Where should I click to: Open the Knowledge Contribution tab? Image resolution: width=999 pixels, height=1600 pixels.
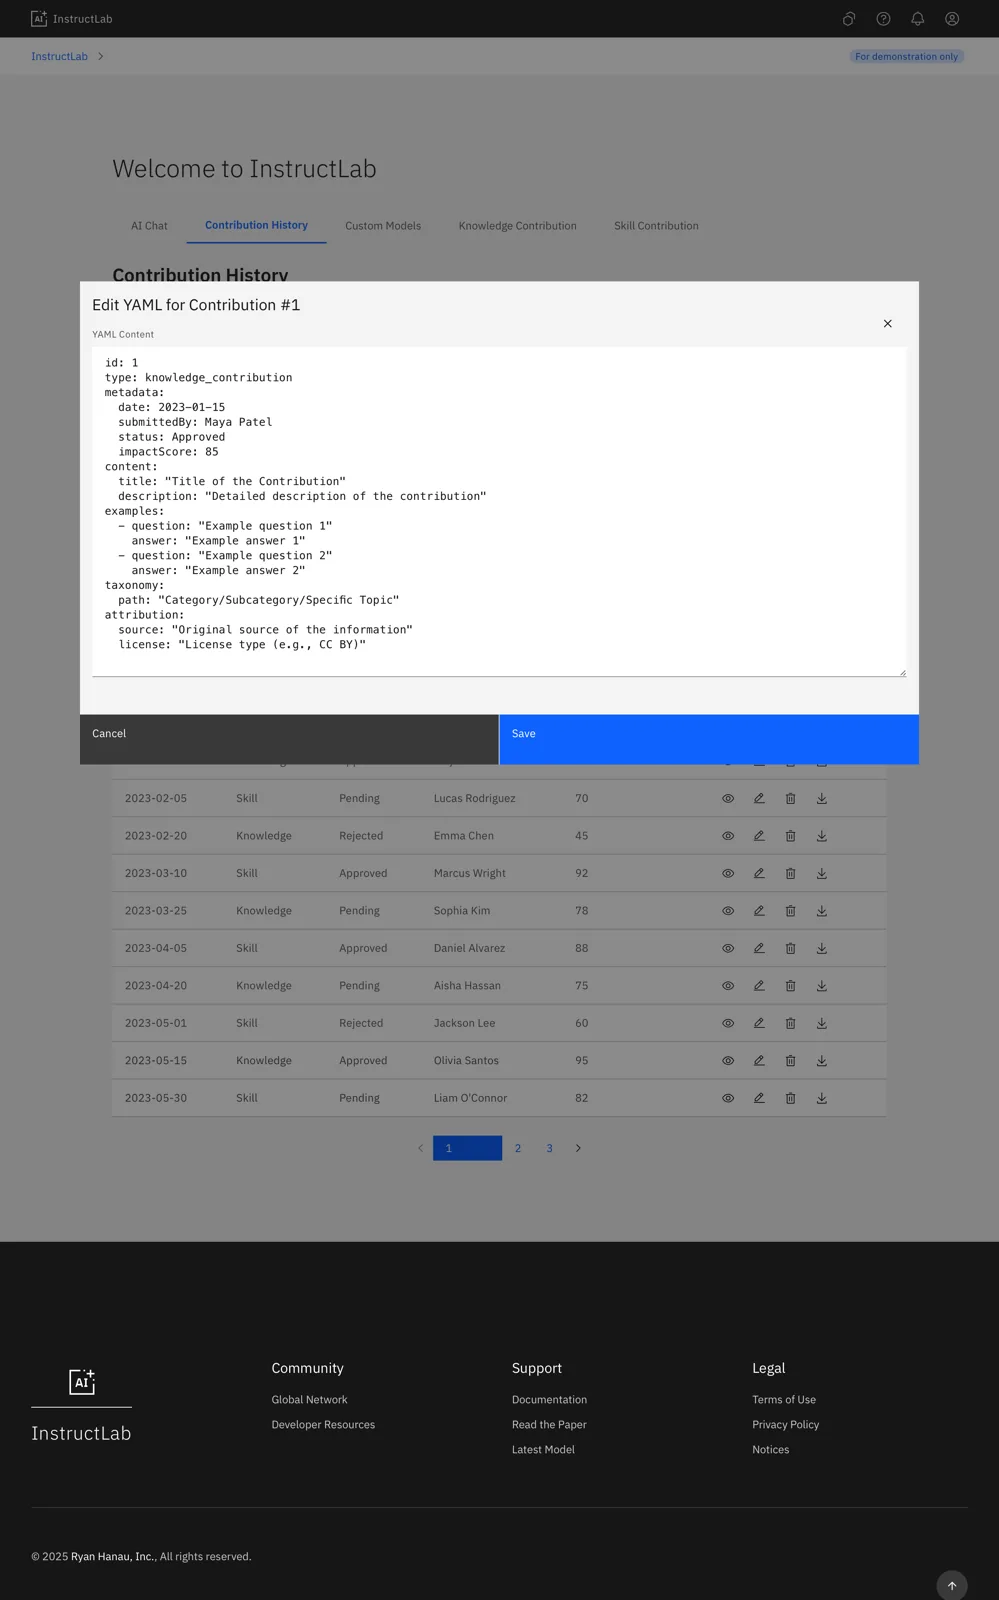point(518,226)
